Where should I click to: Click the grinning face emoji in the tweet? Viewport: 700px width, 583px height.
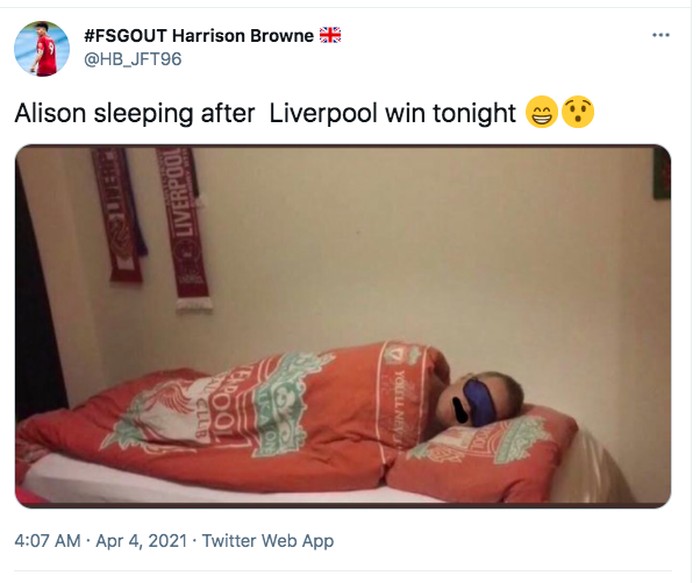tap(542, 112)
